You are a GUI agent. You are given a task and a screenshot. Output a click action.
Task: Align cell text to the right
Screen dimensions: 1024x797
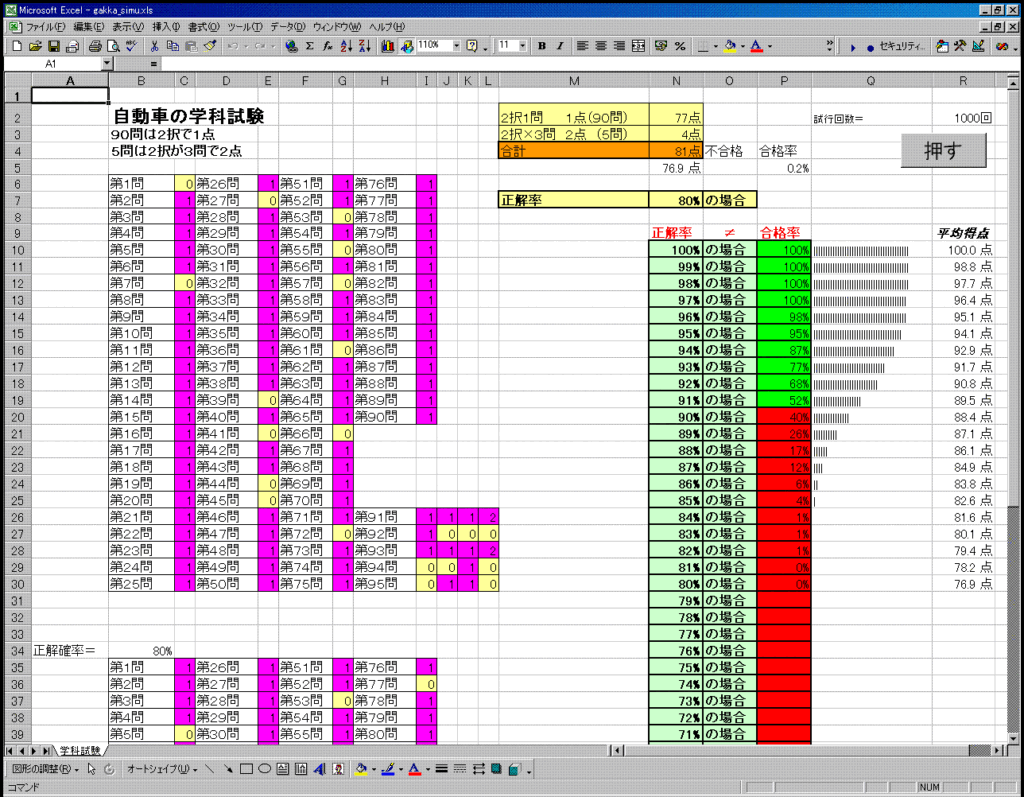click(x=619, y=46)
